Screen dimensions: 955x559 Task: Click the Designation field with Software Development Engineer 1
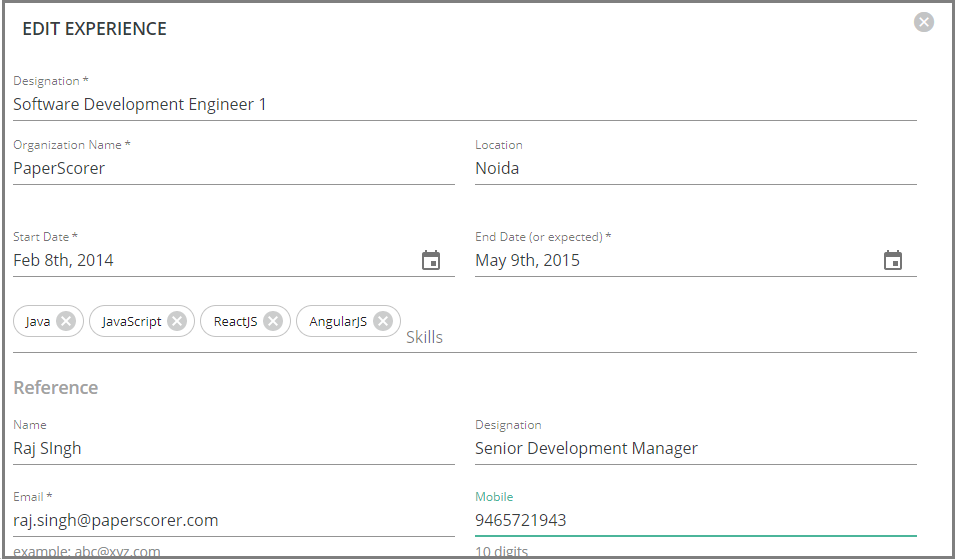point(464,105)
